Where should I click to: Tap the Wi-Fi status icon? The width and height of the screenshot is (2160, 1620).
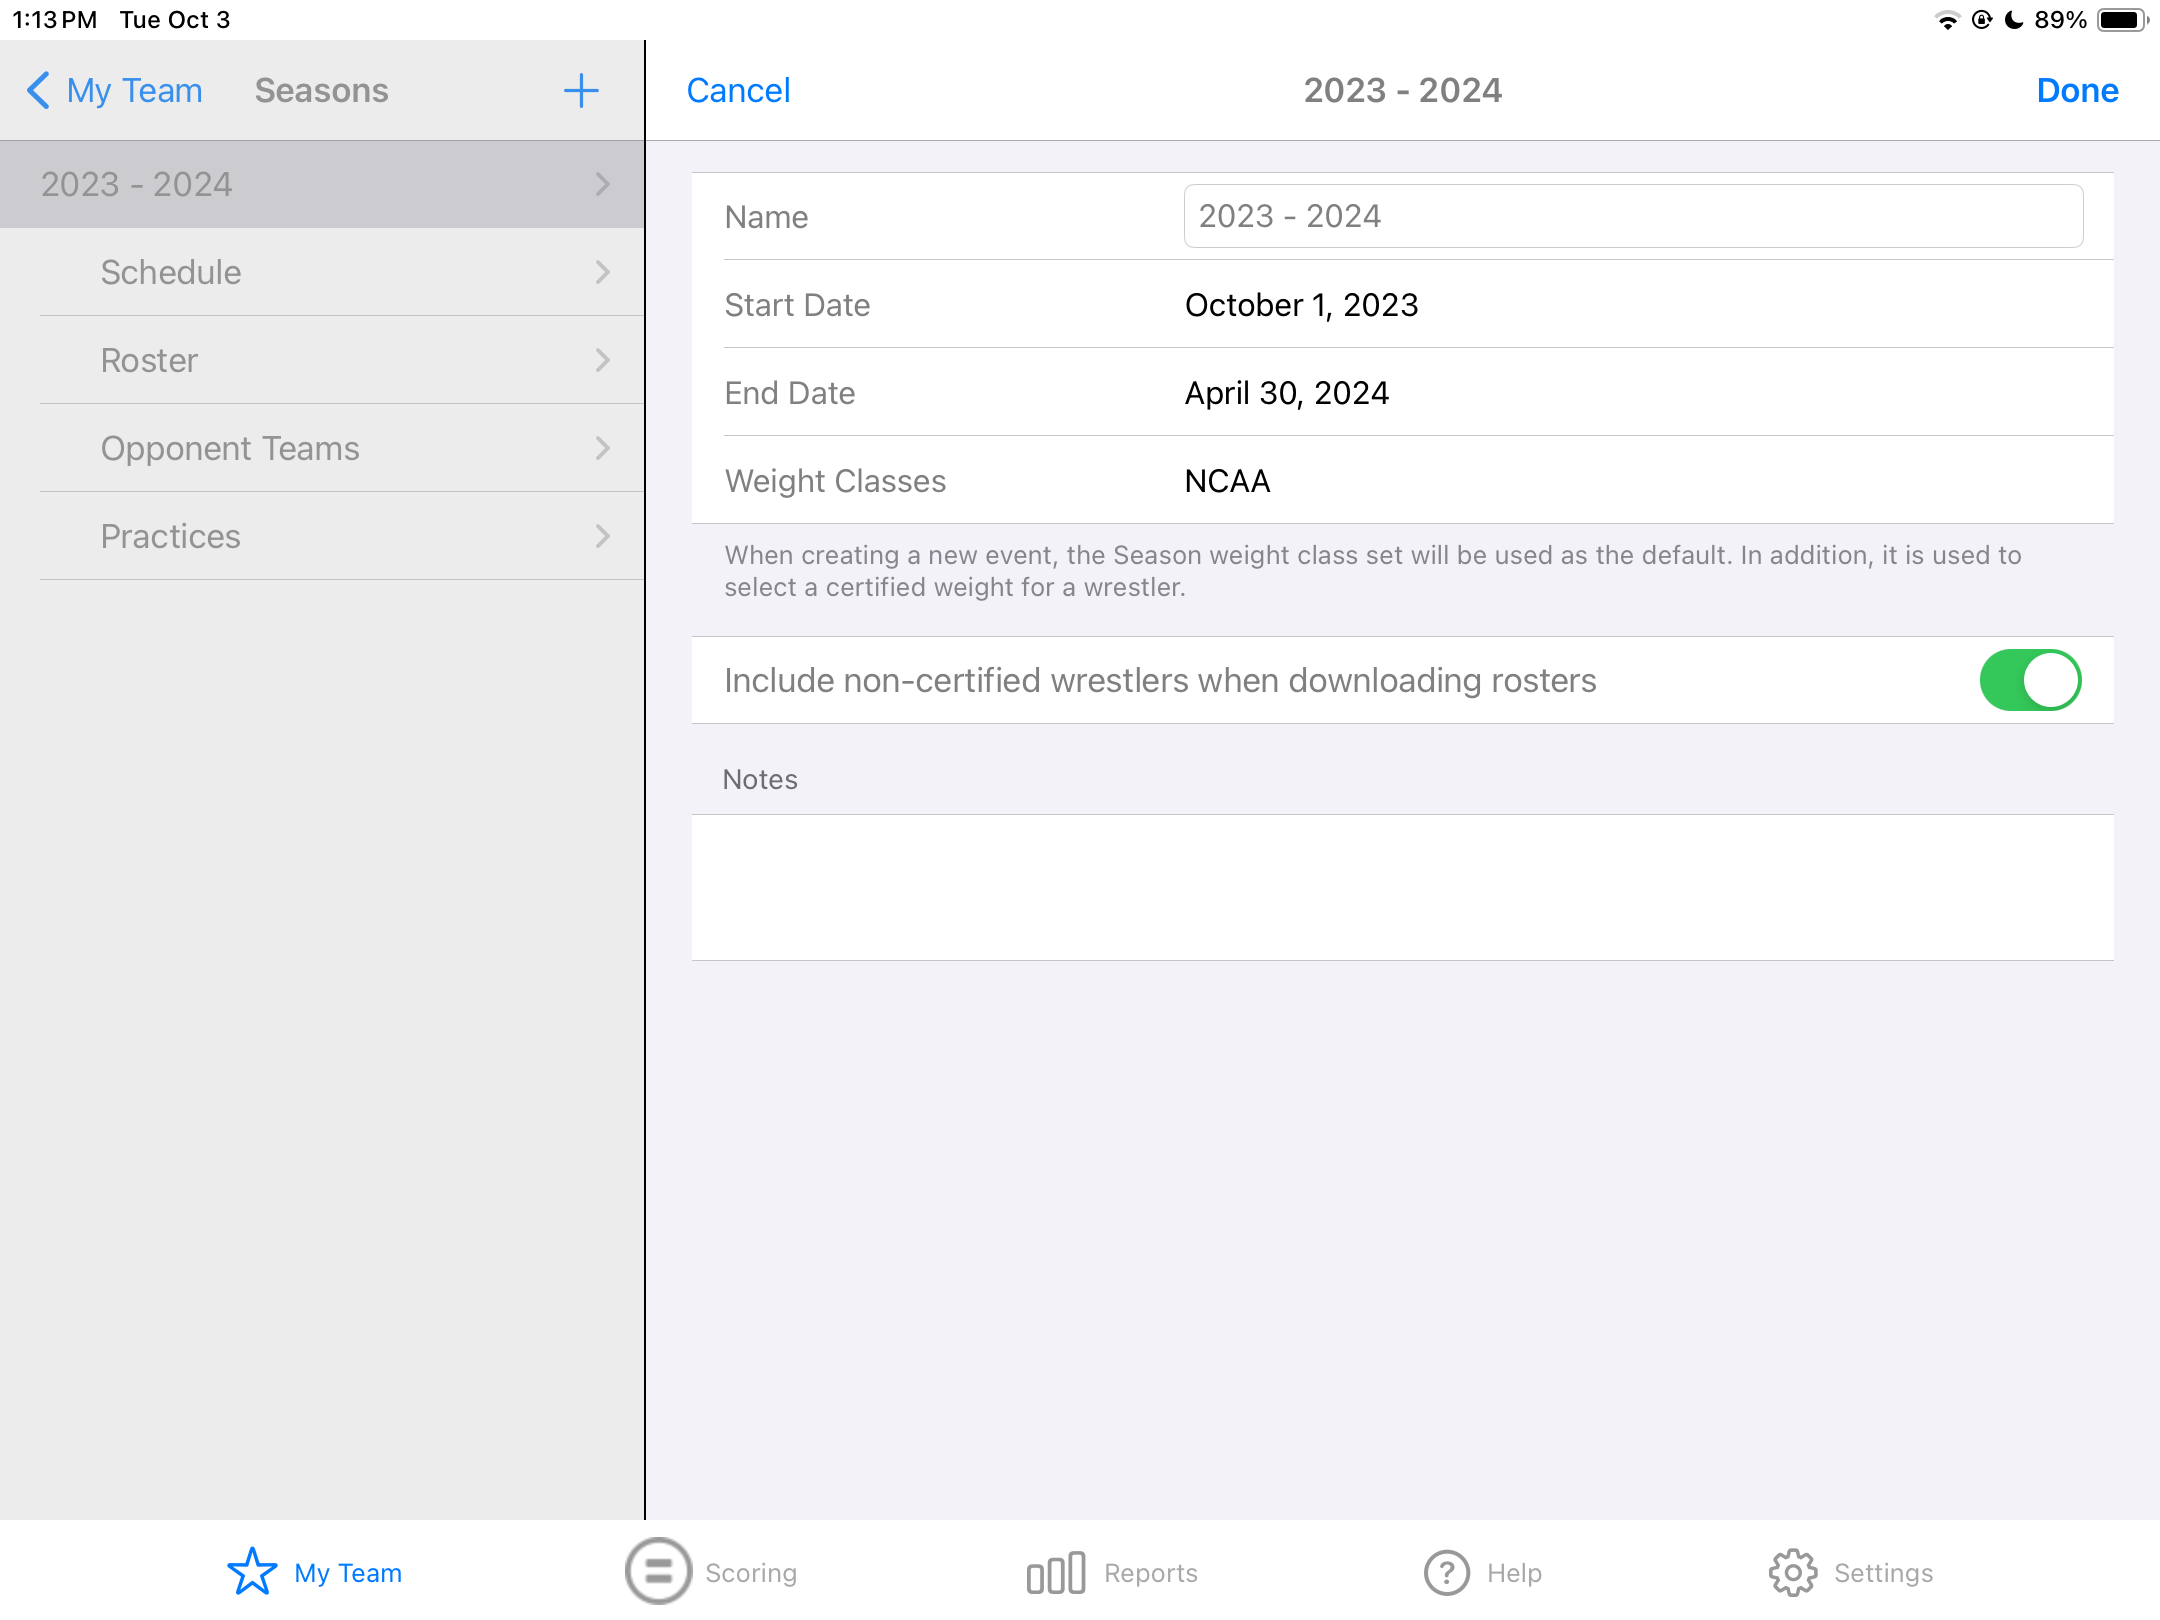[1946, 20]
